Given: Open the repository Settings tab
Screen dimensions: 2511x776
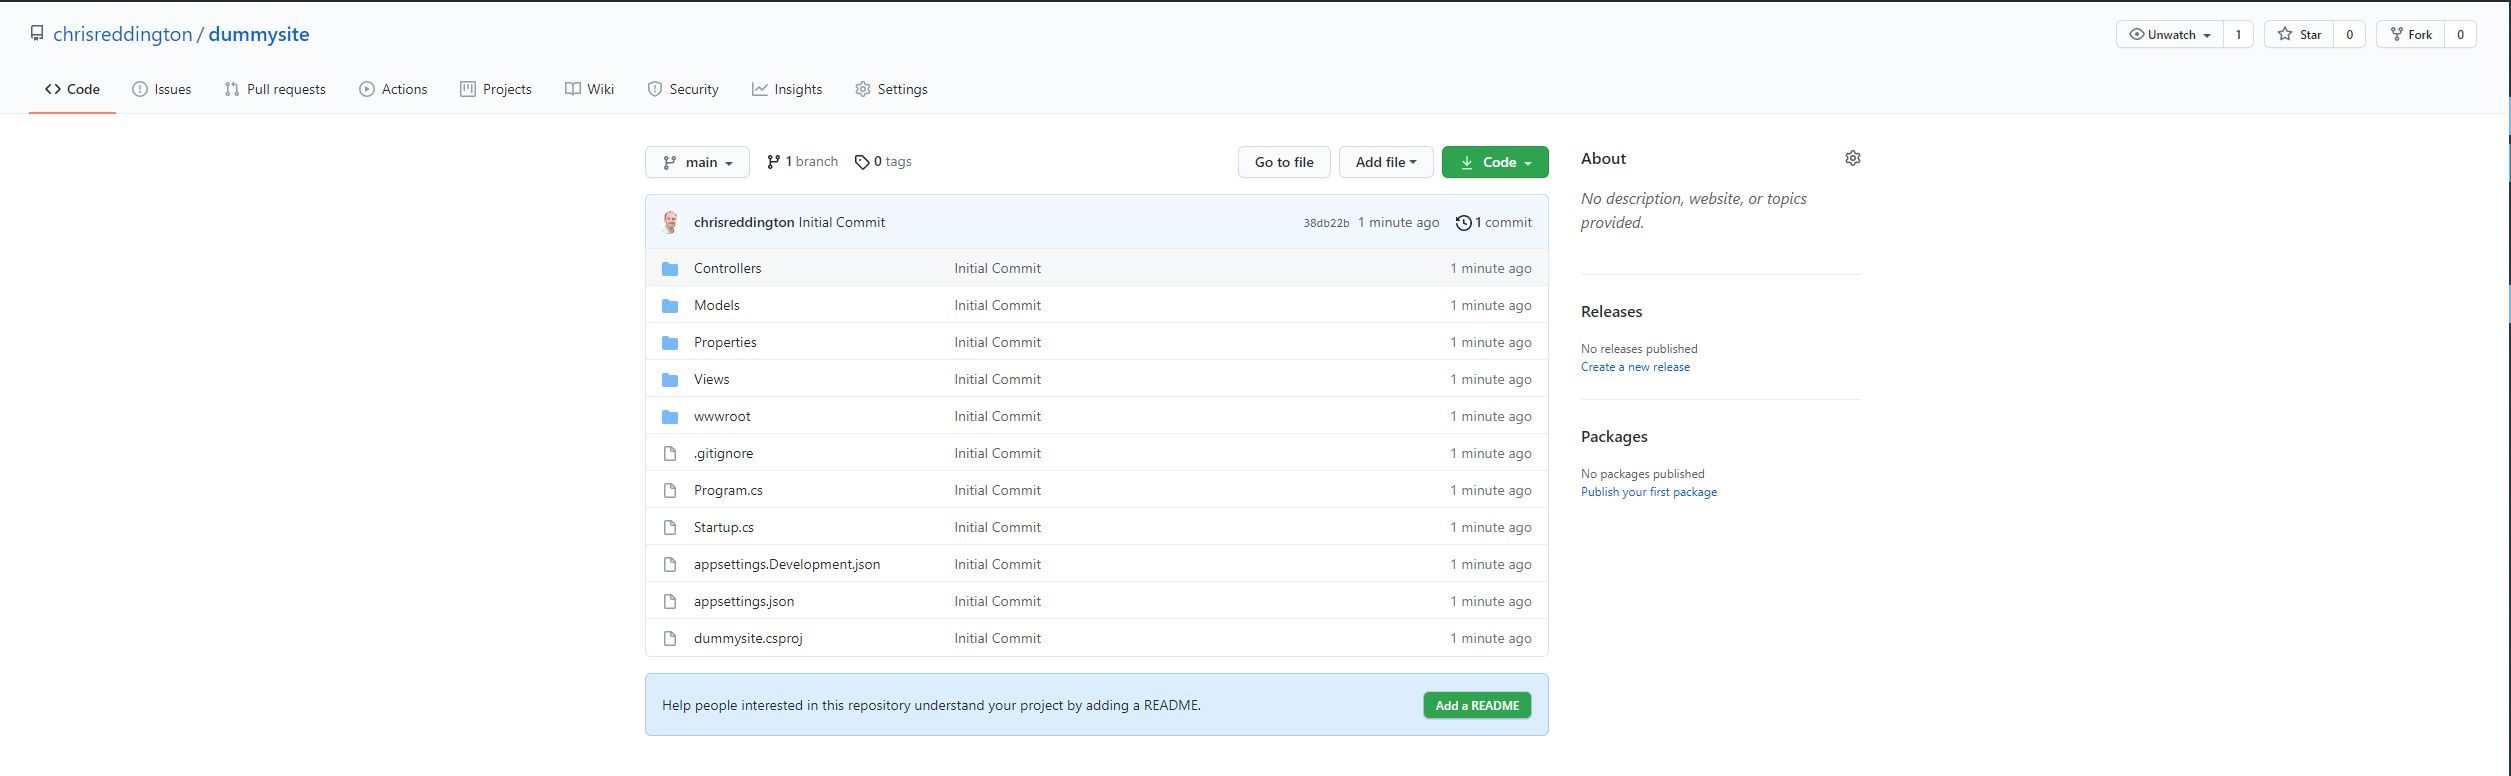Looking at the screenshot, I should click(x=891, y=89).
